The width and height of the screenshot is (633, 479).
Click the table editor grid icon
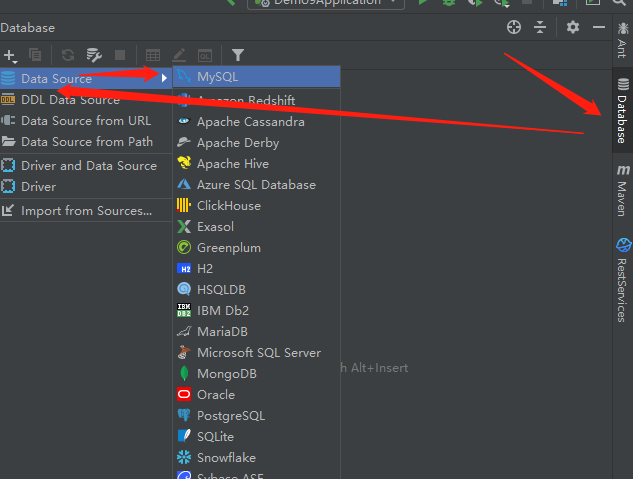pyautogui.click(x=153, y=55)
